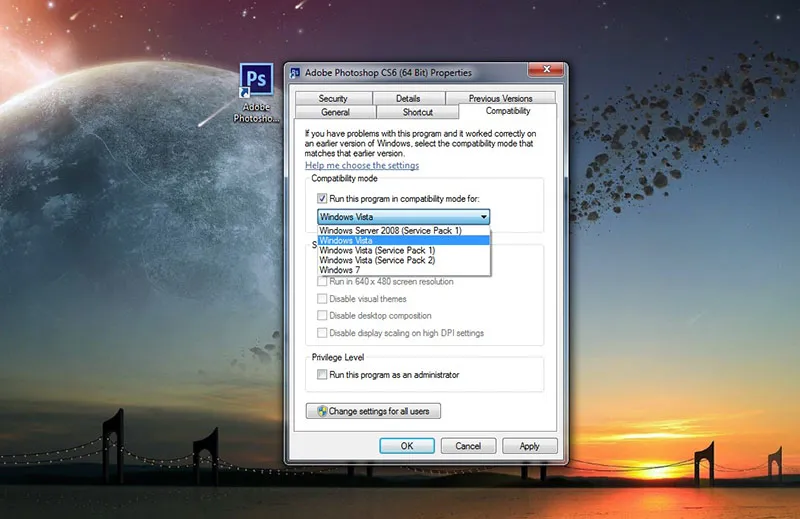The height and width of the screenshot is (519, 800).
Task: Toggle Disable display scaling on high DPI
Action: click(322, 333)
